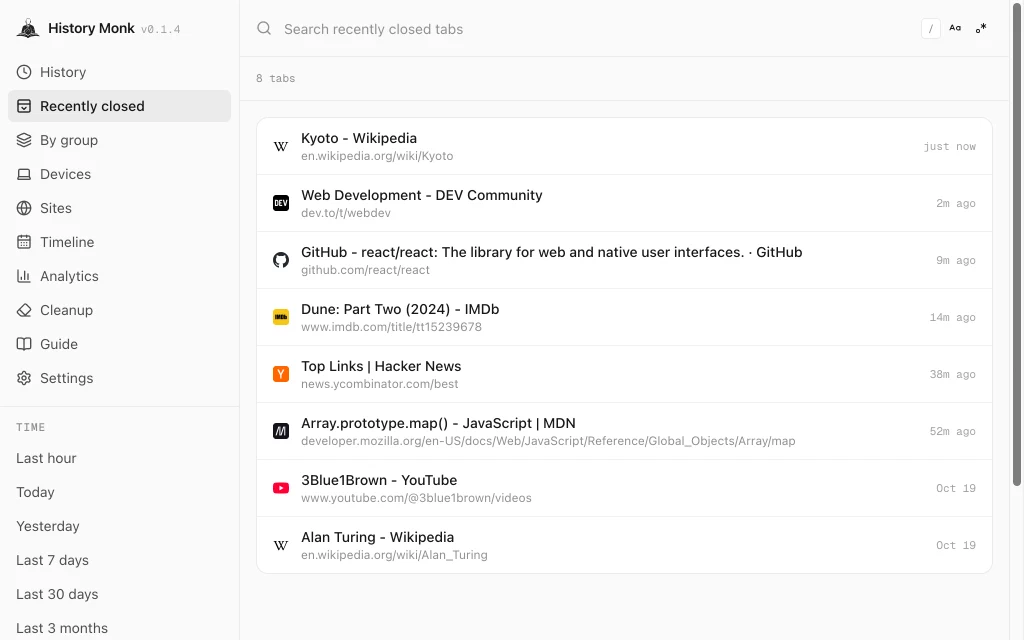
Task: Open the Sites view
Action: point(120,208)
